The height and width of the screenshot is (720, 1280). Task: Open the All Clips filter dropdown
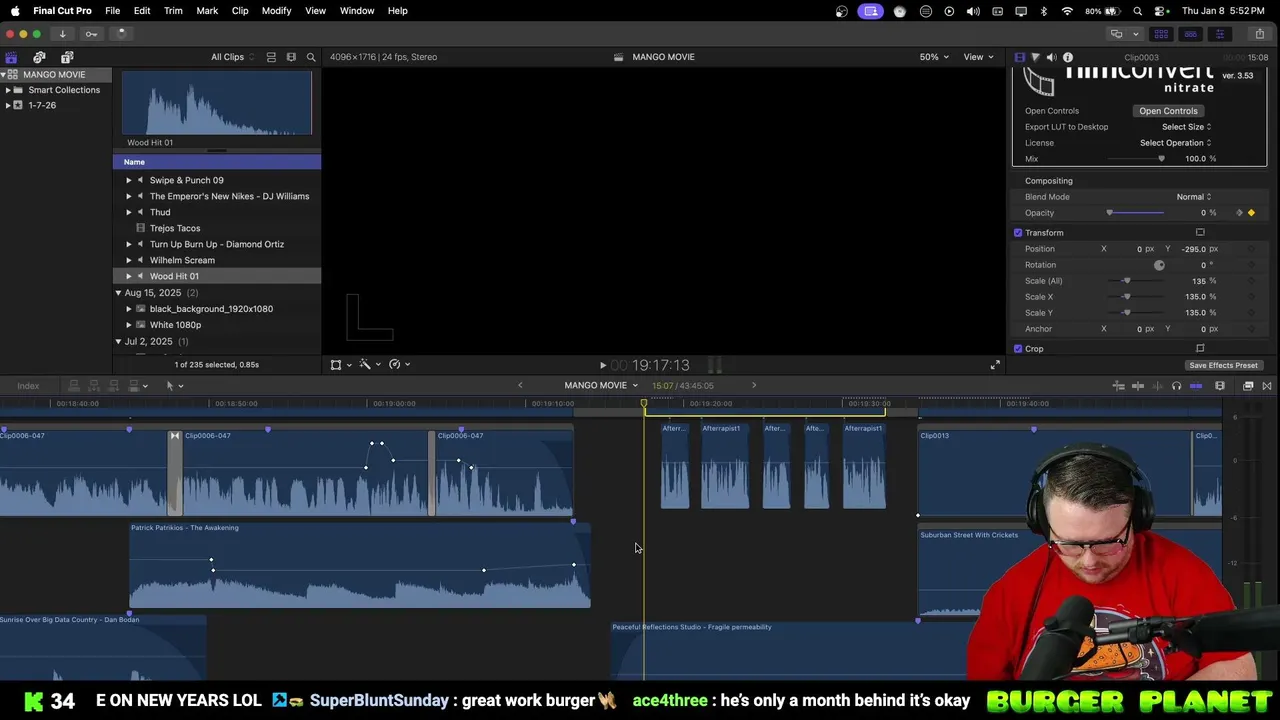coord(232,57)
